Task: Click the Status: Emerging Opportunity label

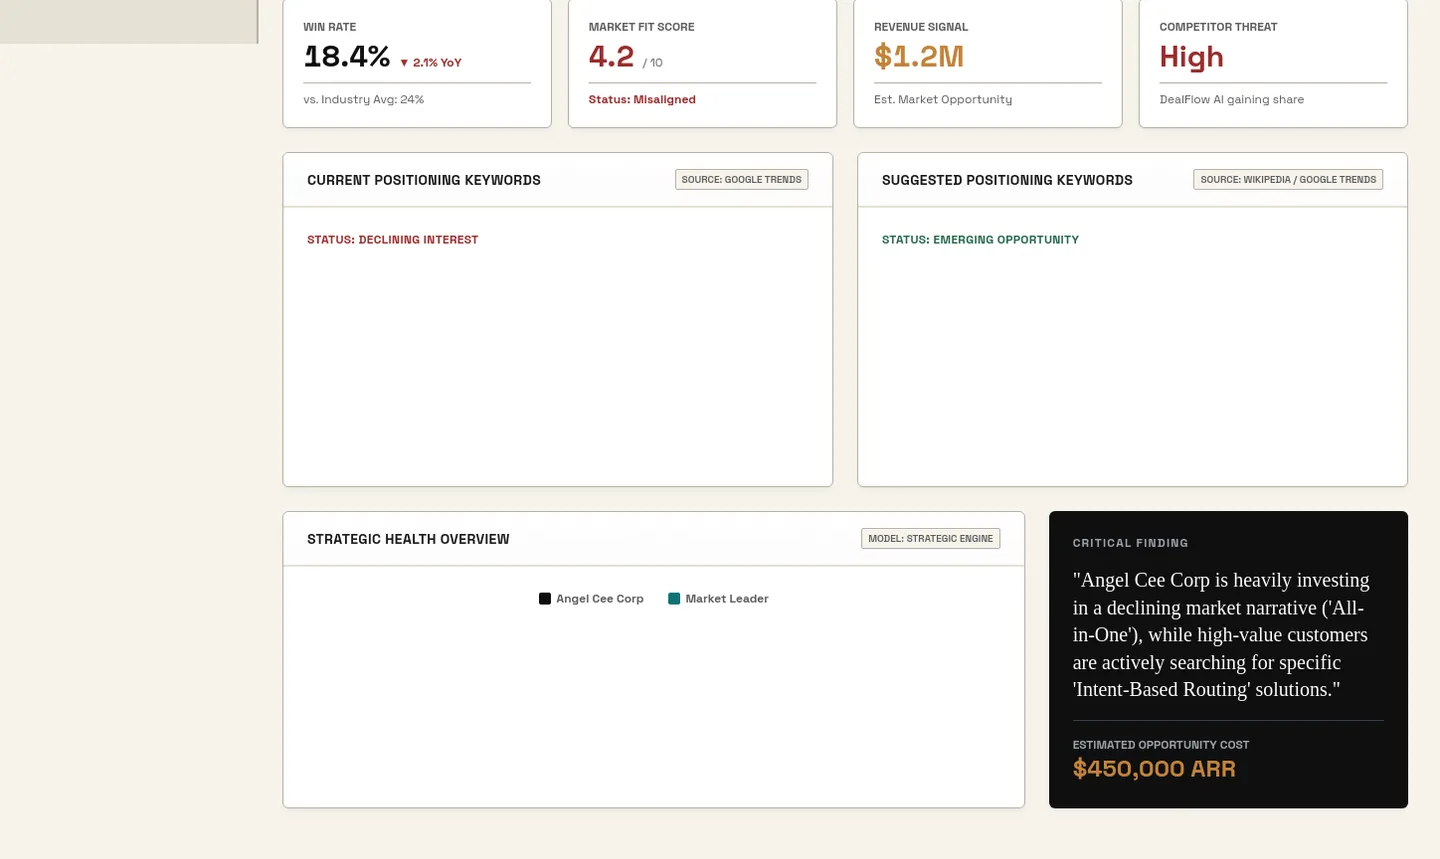Action: (x=980, y=240)
